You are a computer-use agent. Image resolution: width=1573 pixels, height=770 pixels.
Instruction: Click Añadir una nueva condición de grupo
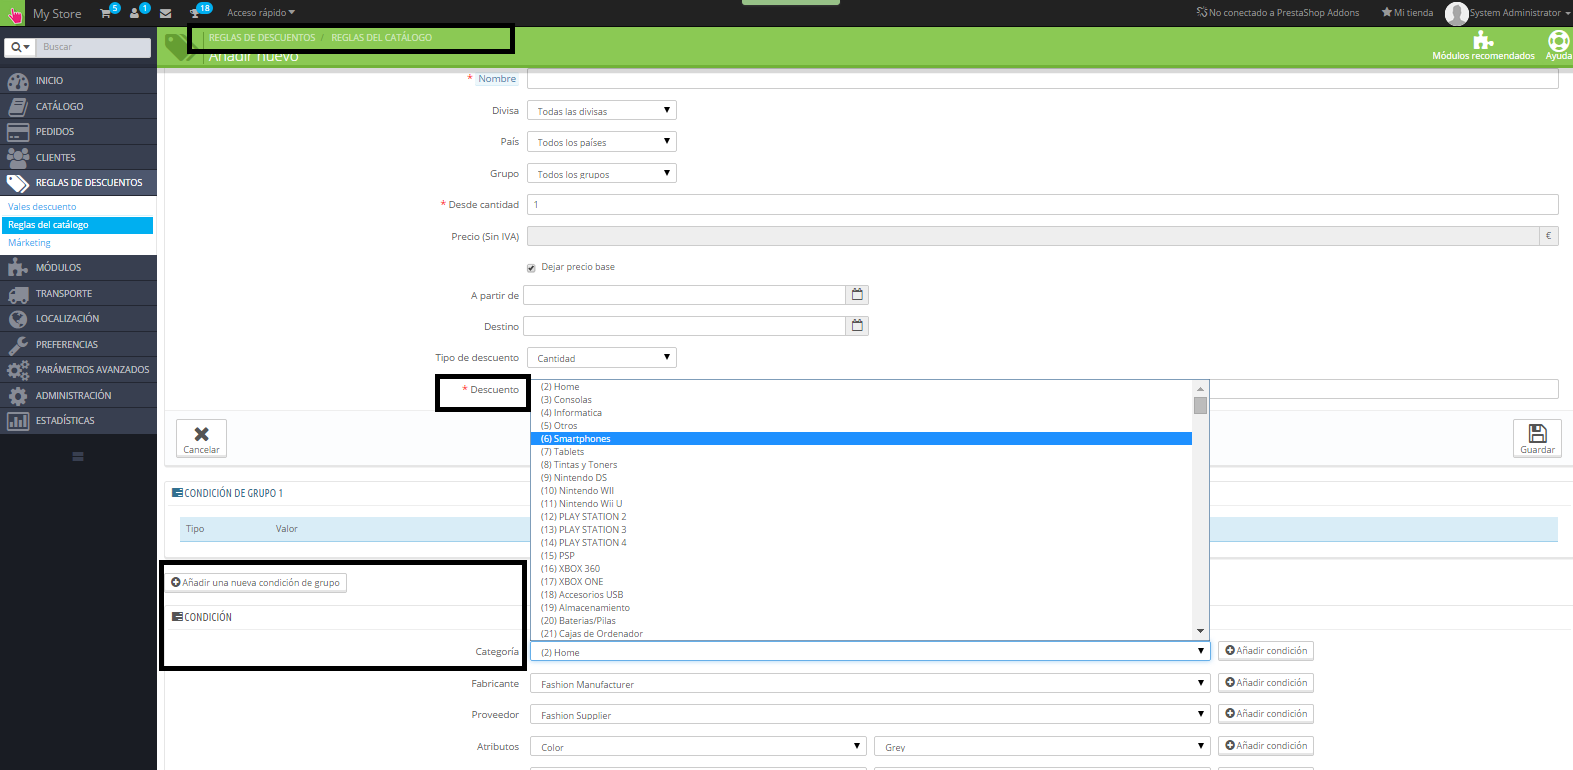(256, 583)
